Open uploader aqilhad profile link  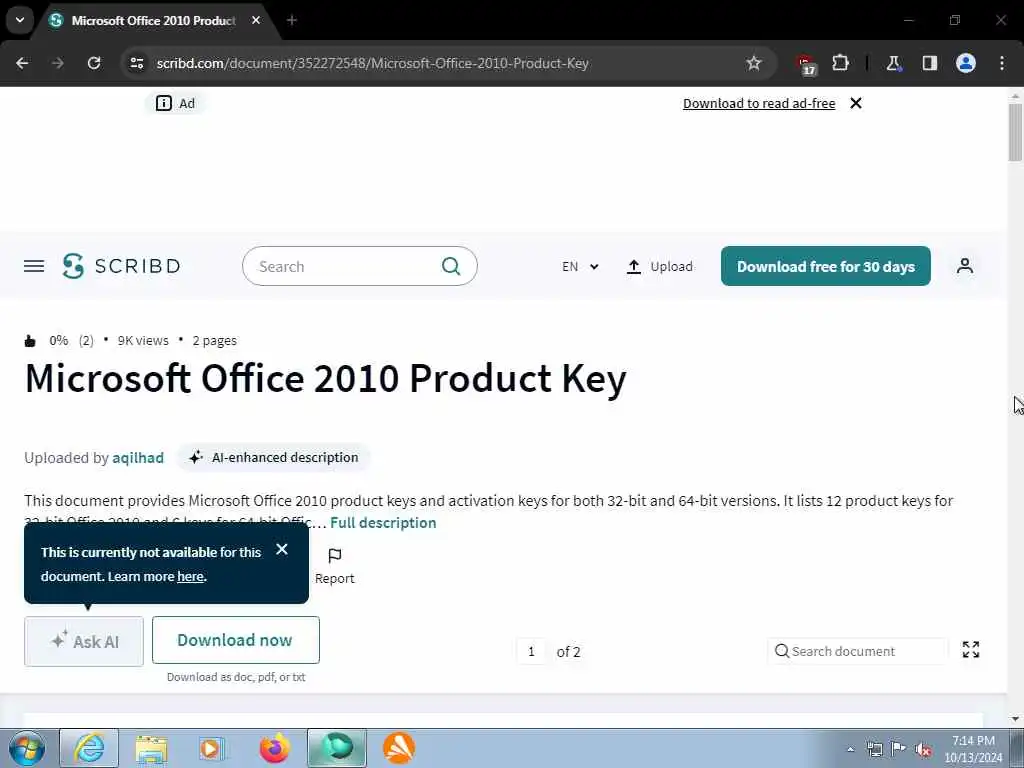[x=138, y=458]
